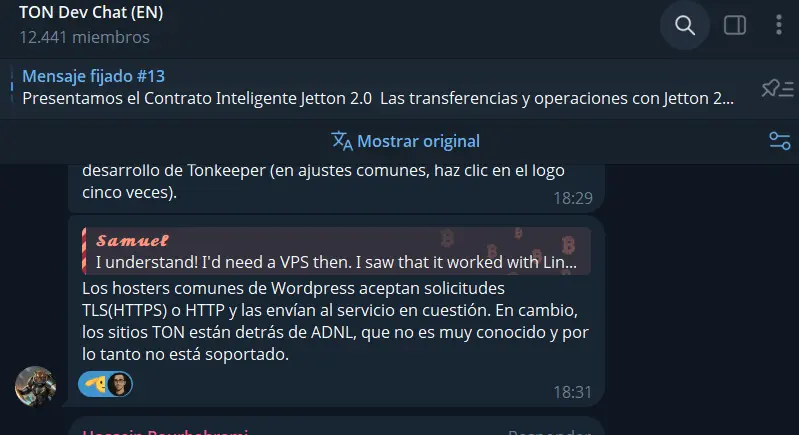Open the sender's profile avatar picture
The width and height of the screenshot is (799, 435).
point(35,386)
